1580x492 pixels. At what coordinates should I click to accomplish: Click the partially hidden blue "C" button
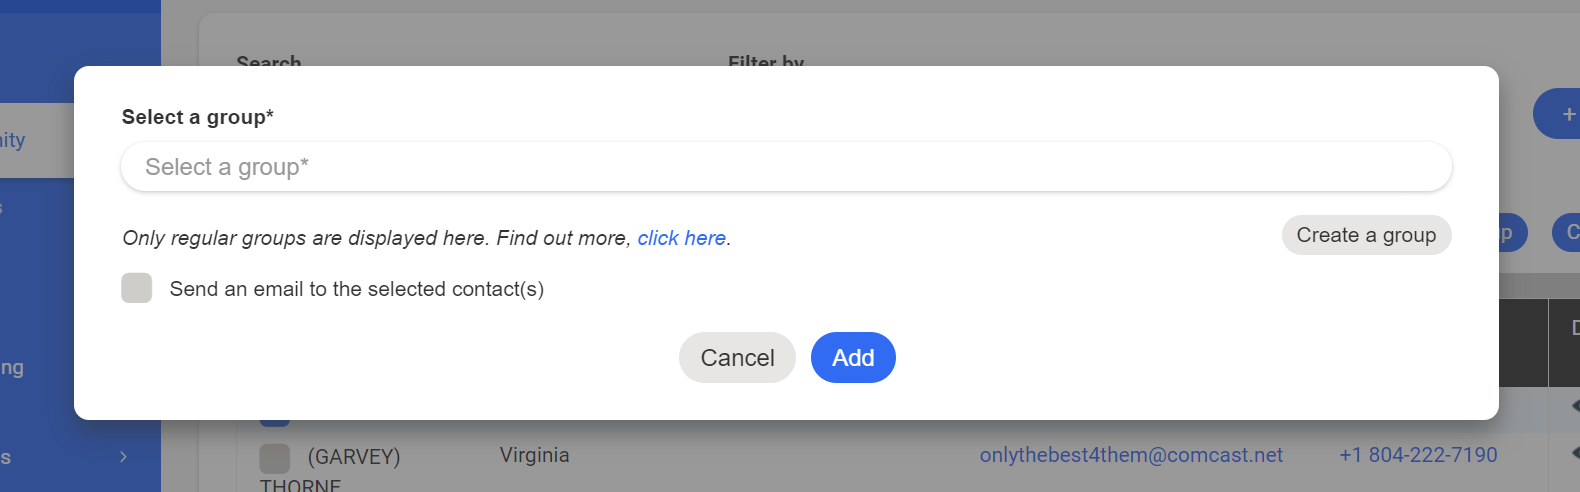click(x=1567, y=233)
